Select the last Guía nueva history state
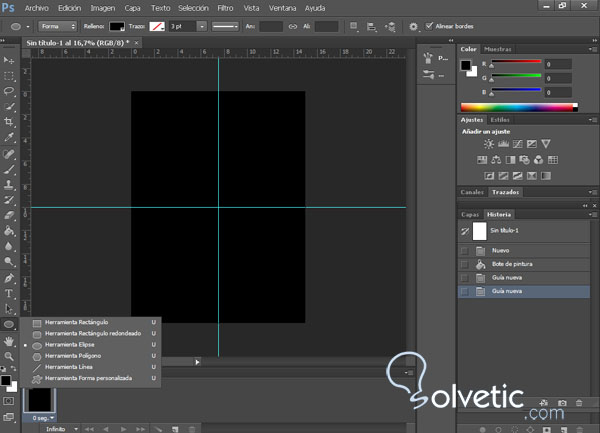 pyautogui.click(x=506, y=290)
